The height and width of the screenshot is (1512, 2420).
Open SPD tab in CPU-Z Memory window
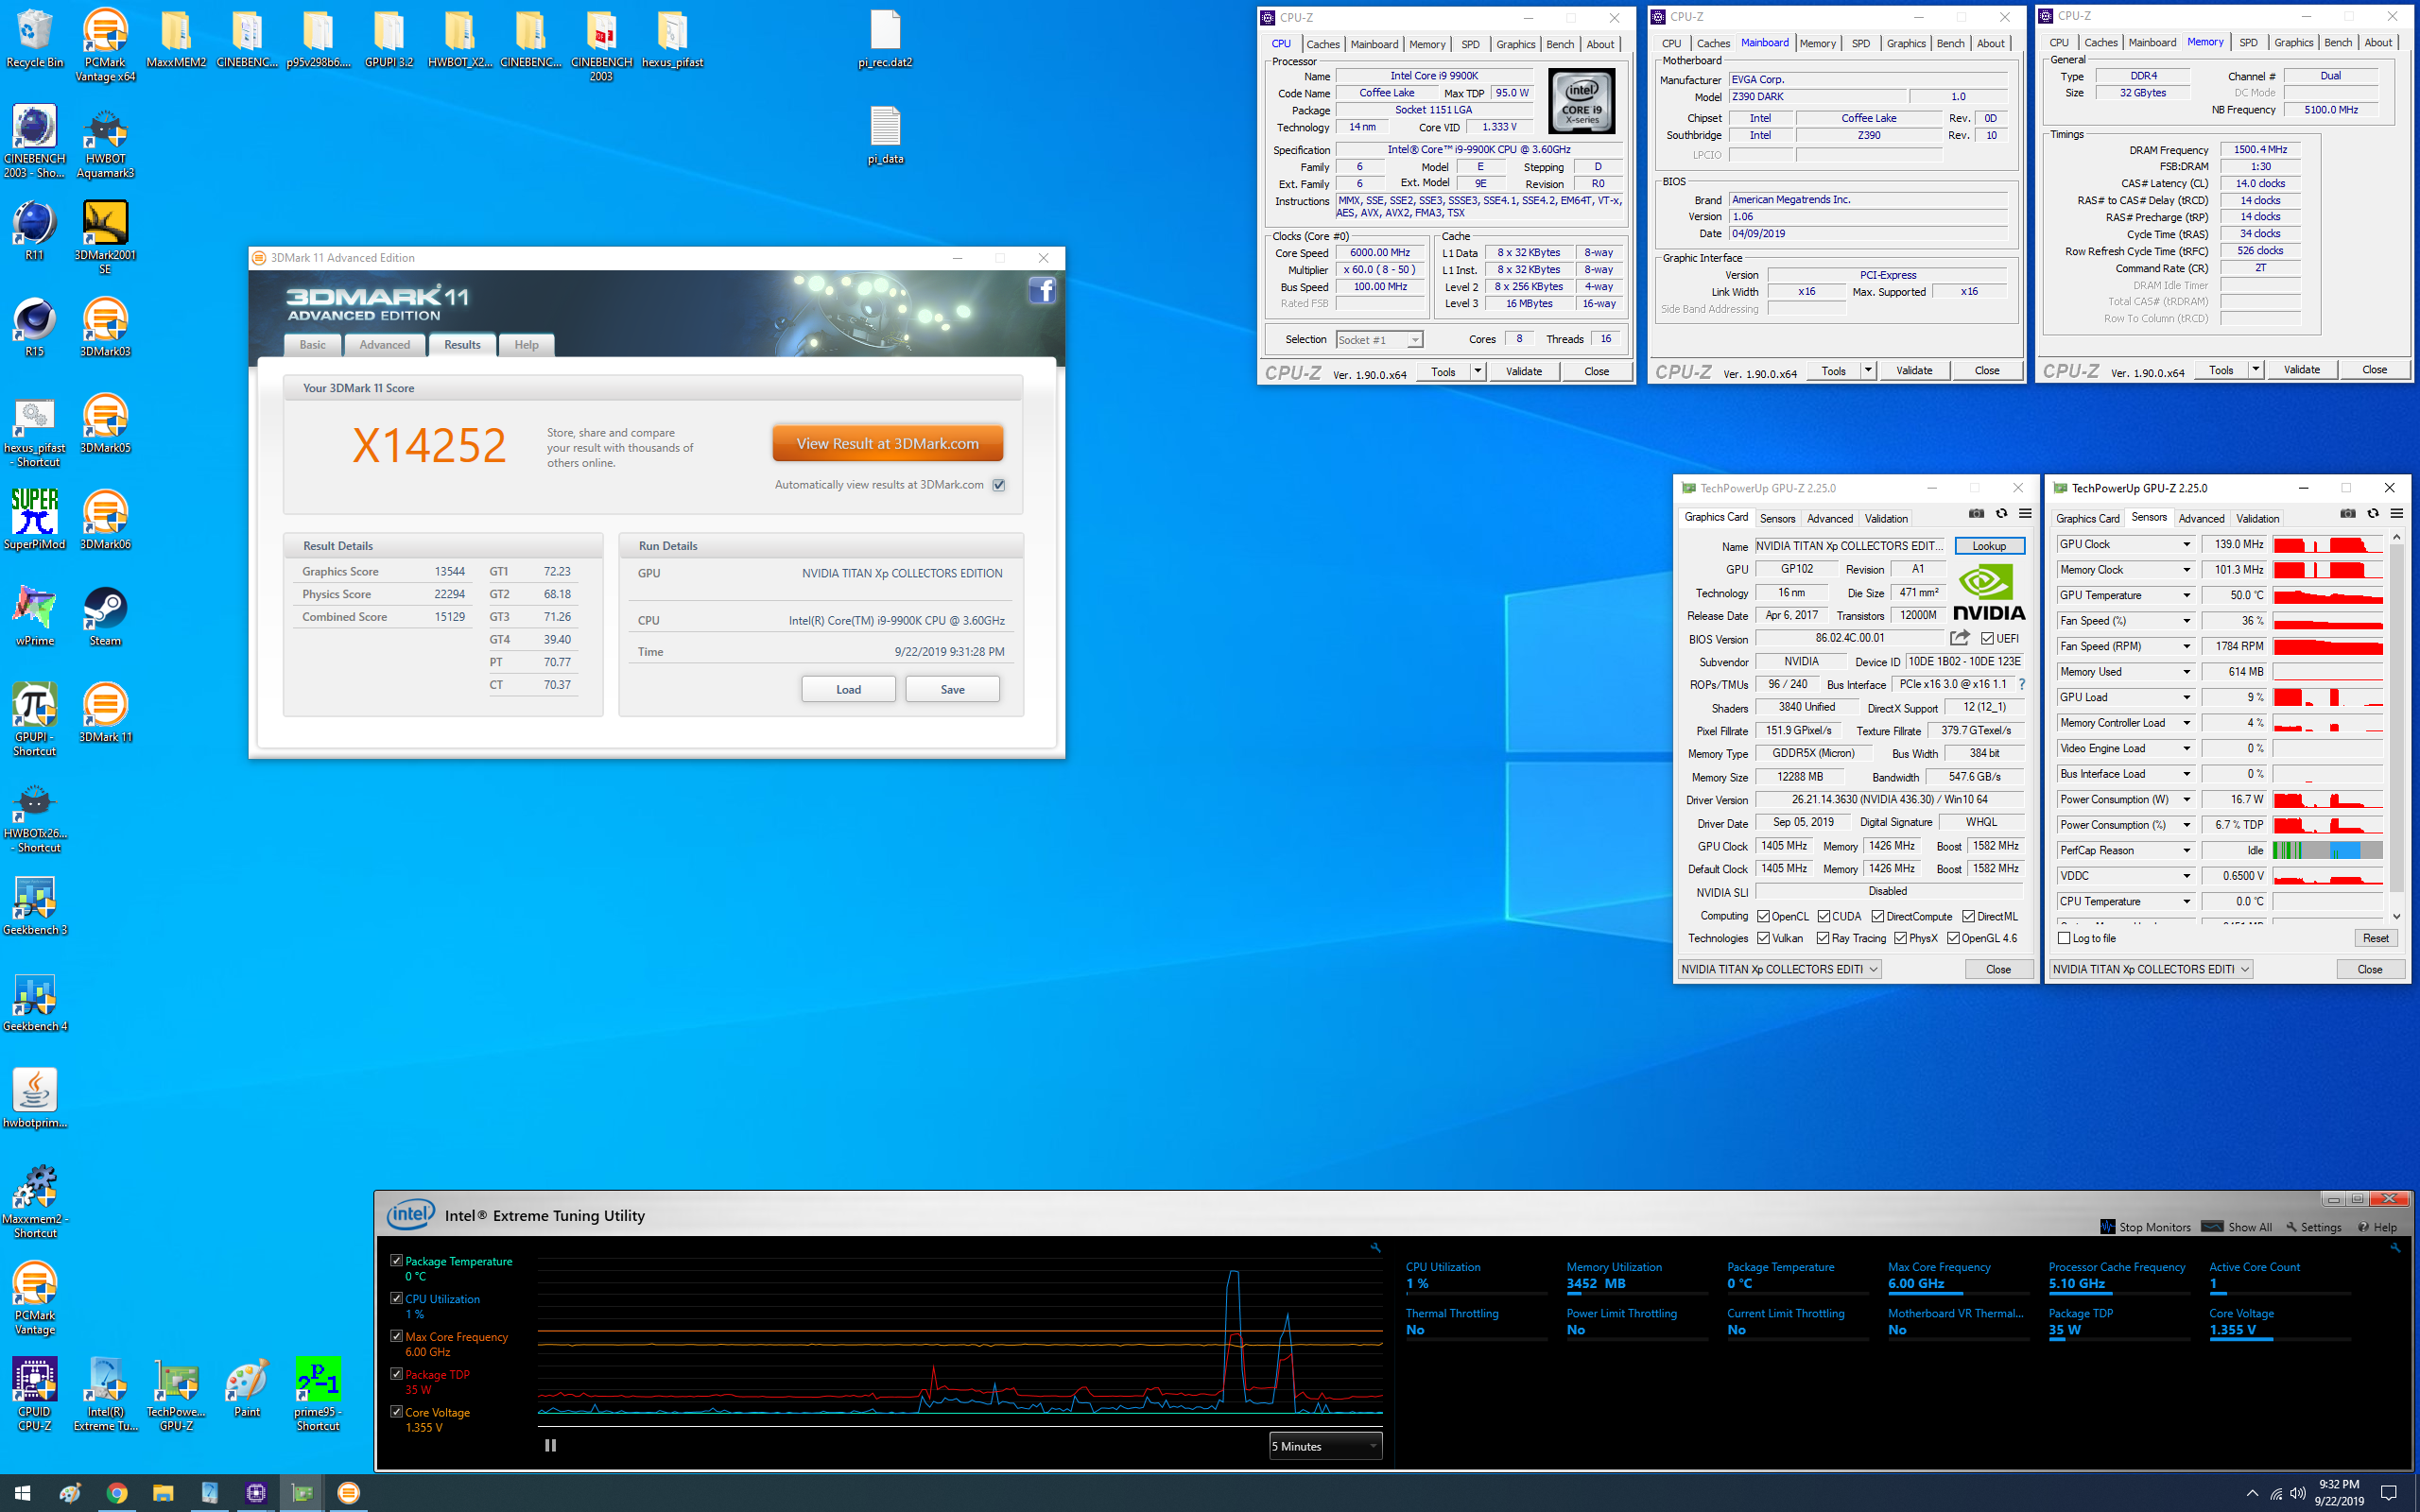click(2248, 42)
